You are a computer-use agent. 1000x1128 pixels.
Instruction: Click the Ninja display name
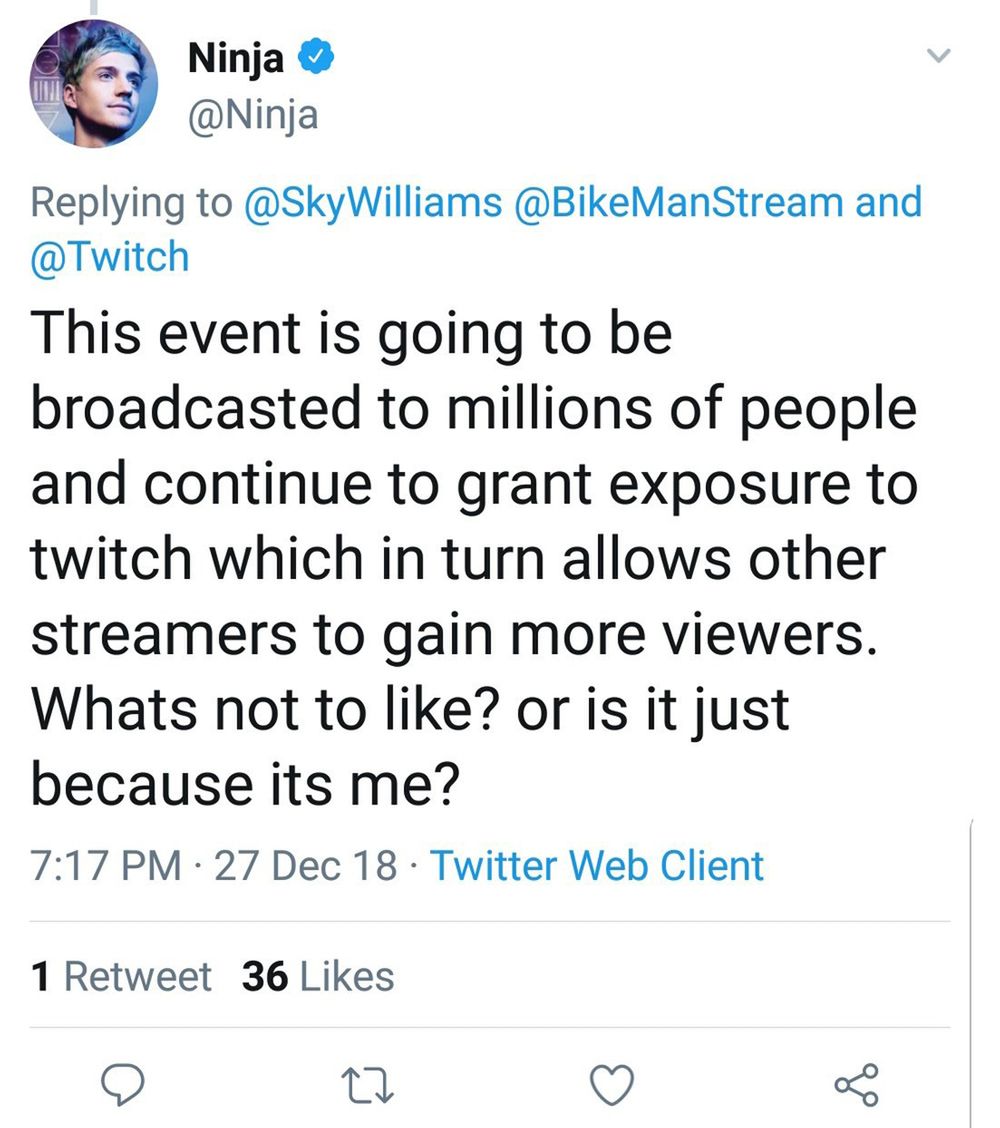pyautogui.click(x=236, y=58)
